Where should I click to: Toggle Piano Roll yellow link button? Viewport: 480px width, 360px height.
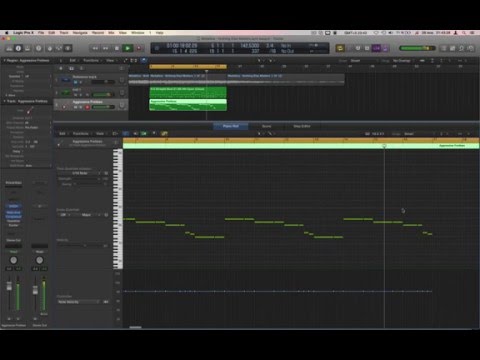(164, 134)
